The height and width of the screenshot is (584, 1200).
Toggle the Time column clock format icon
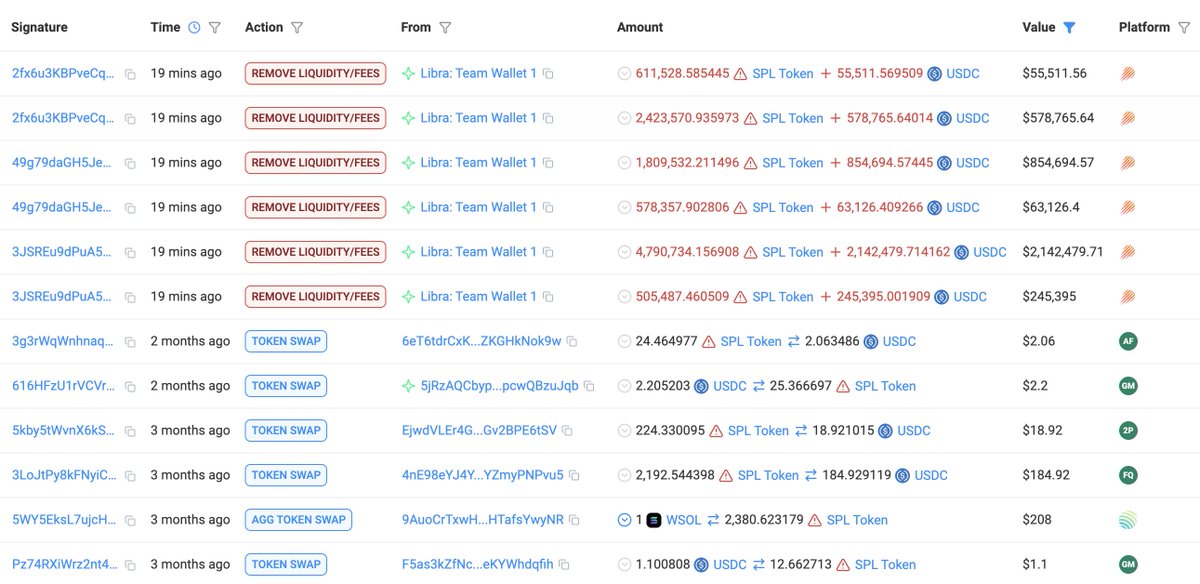click(x=194, y=28)
